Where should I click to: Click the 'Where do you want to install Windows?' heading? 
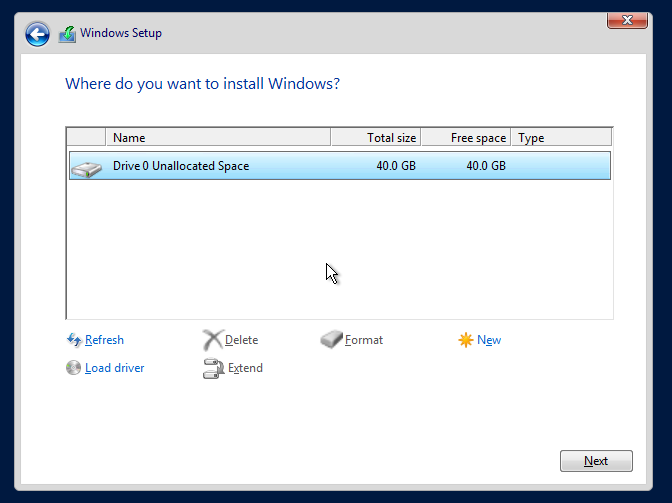202,84
